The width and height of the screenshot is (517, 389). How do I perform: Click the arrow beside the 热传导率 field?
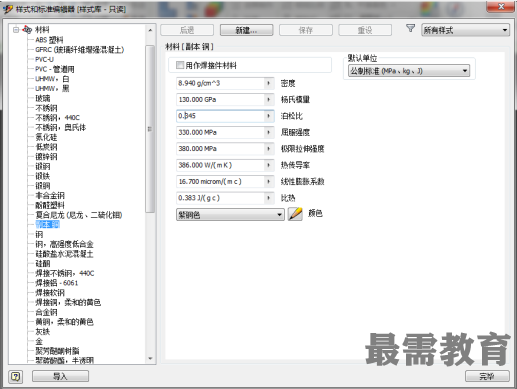pyautogui.click(x=269, y=165)
